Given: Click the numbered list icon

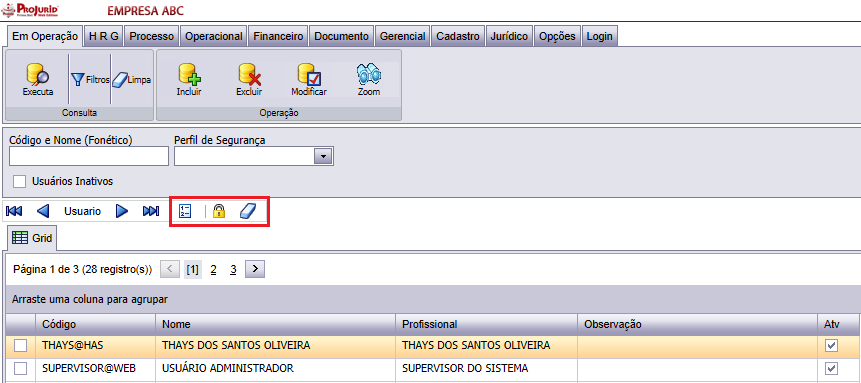Looking at the screenshot, I should tap(186, 211).
